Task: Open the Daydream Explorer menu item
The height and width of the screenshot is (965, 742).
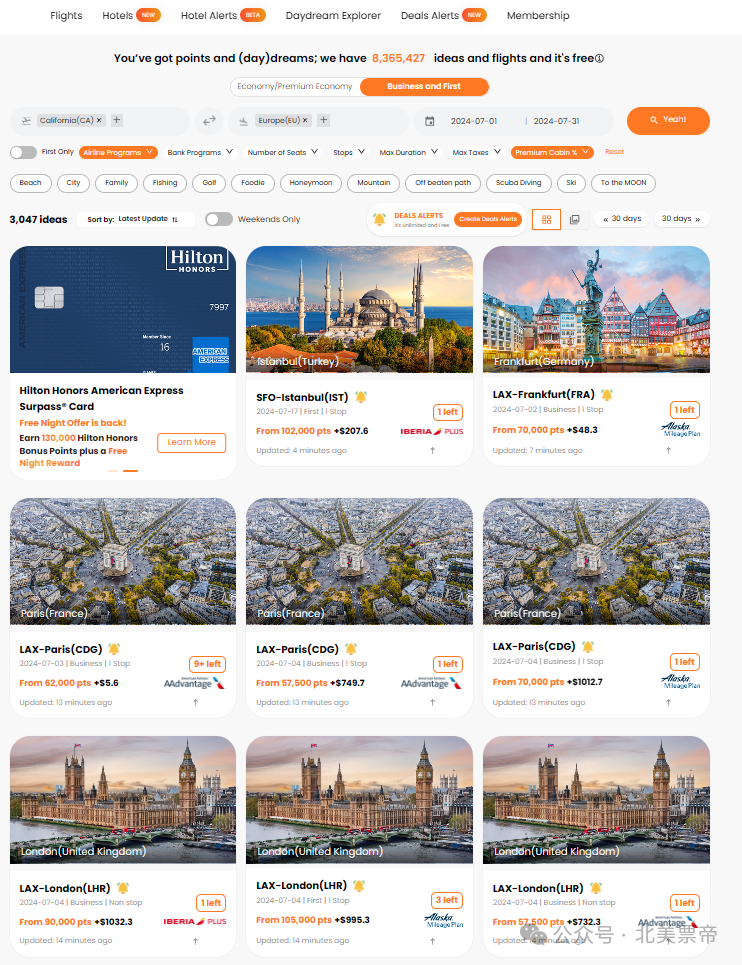Action: point(333,15)
